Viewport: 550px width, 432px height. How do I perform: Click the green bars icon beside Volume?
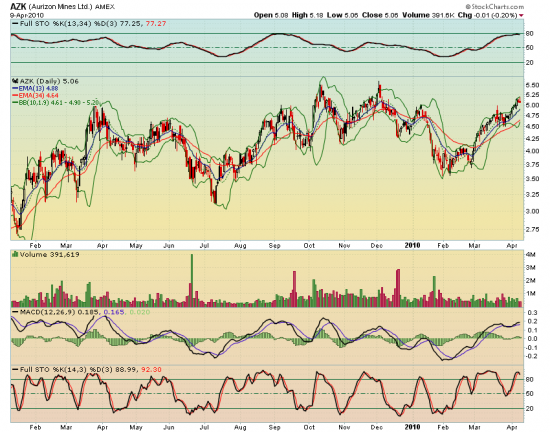(15, 254)
